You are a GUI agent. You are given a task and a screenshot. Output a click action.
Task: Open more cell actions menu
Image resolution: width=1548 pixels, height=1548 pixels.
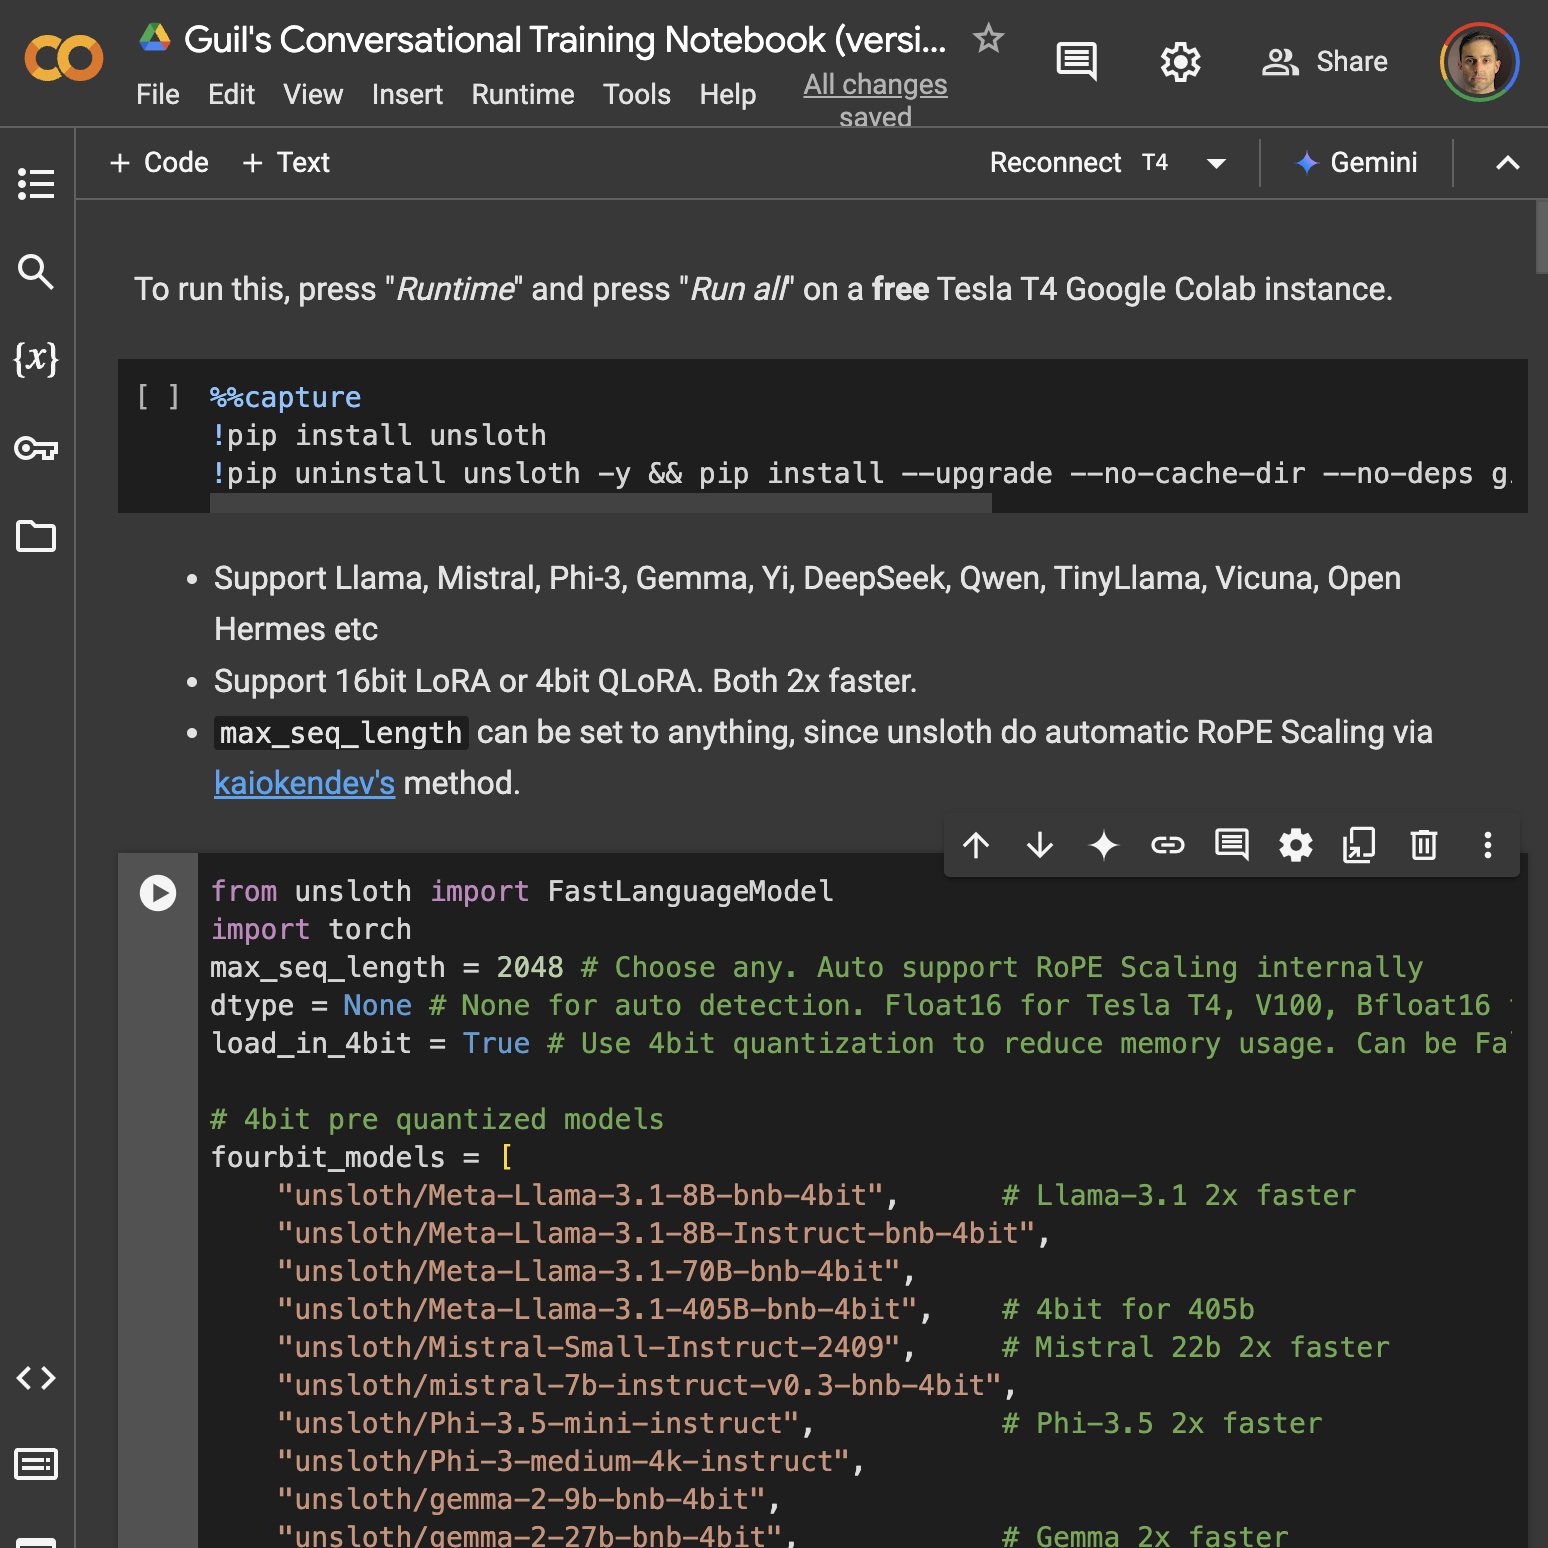(x=1488, y=845)
